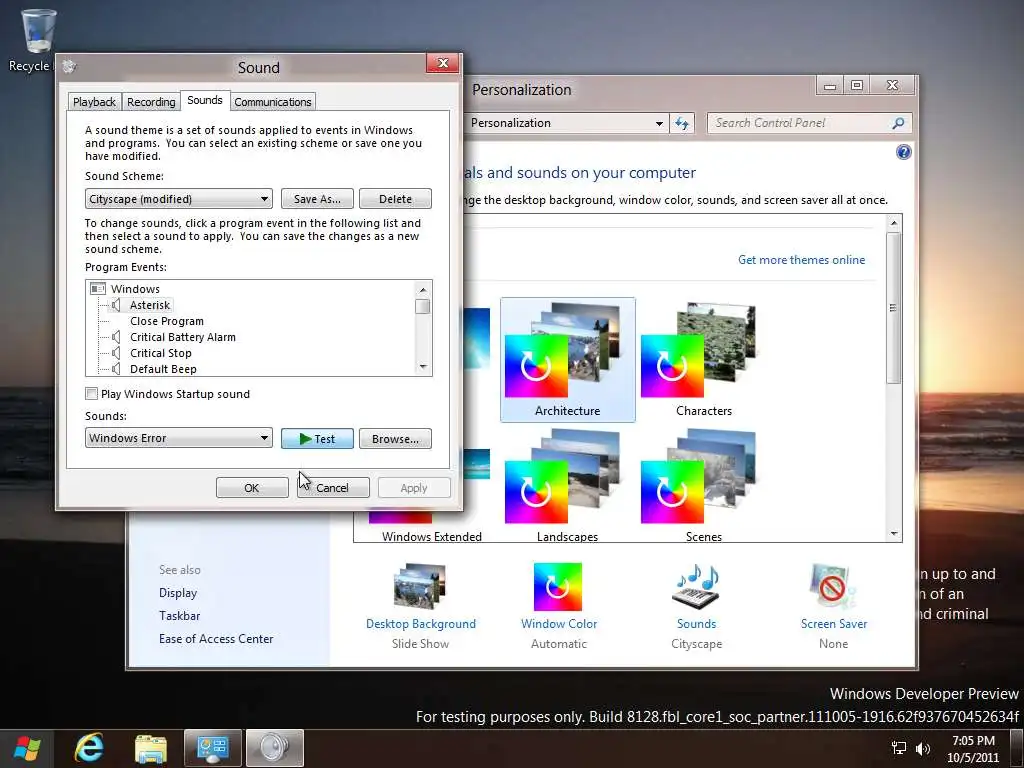The height and width of the screenshot is (768, 1024).
Task: Select the Default Beep event
Action: coord(163,368)
